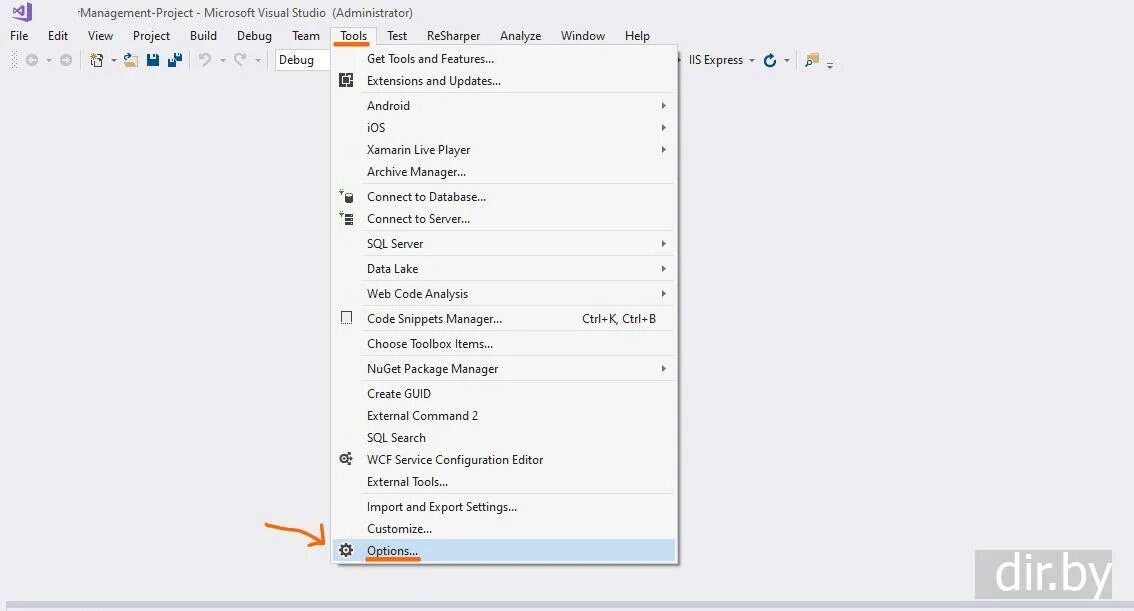Expand the Xamarin Live Player submenu arrow
Viewport: 1134px width, 611px height.
(663, 150)
